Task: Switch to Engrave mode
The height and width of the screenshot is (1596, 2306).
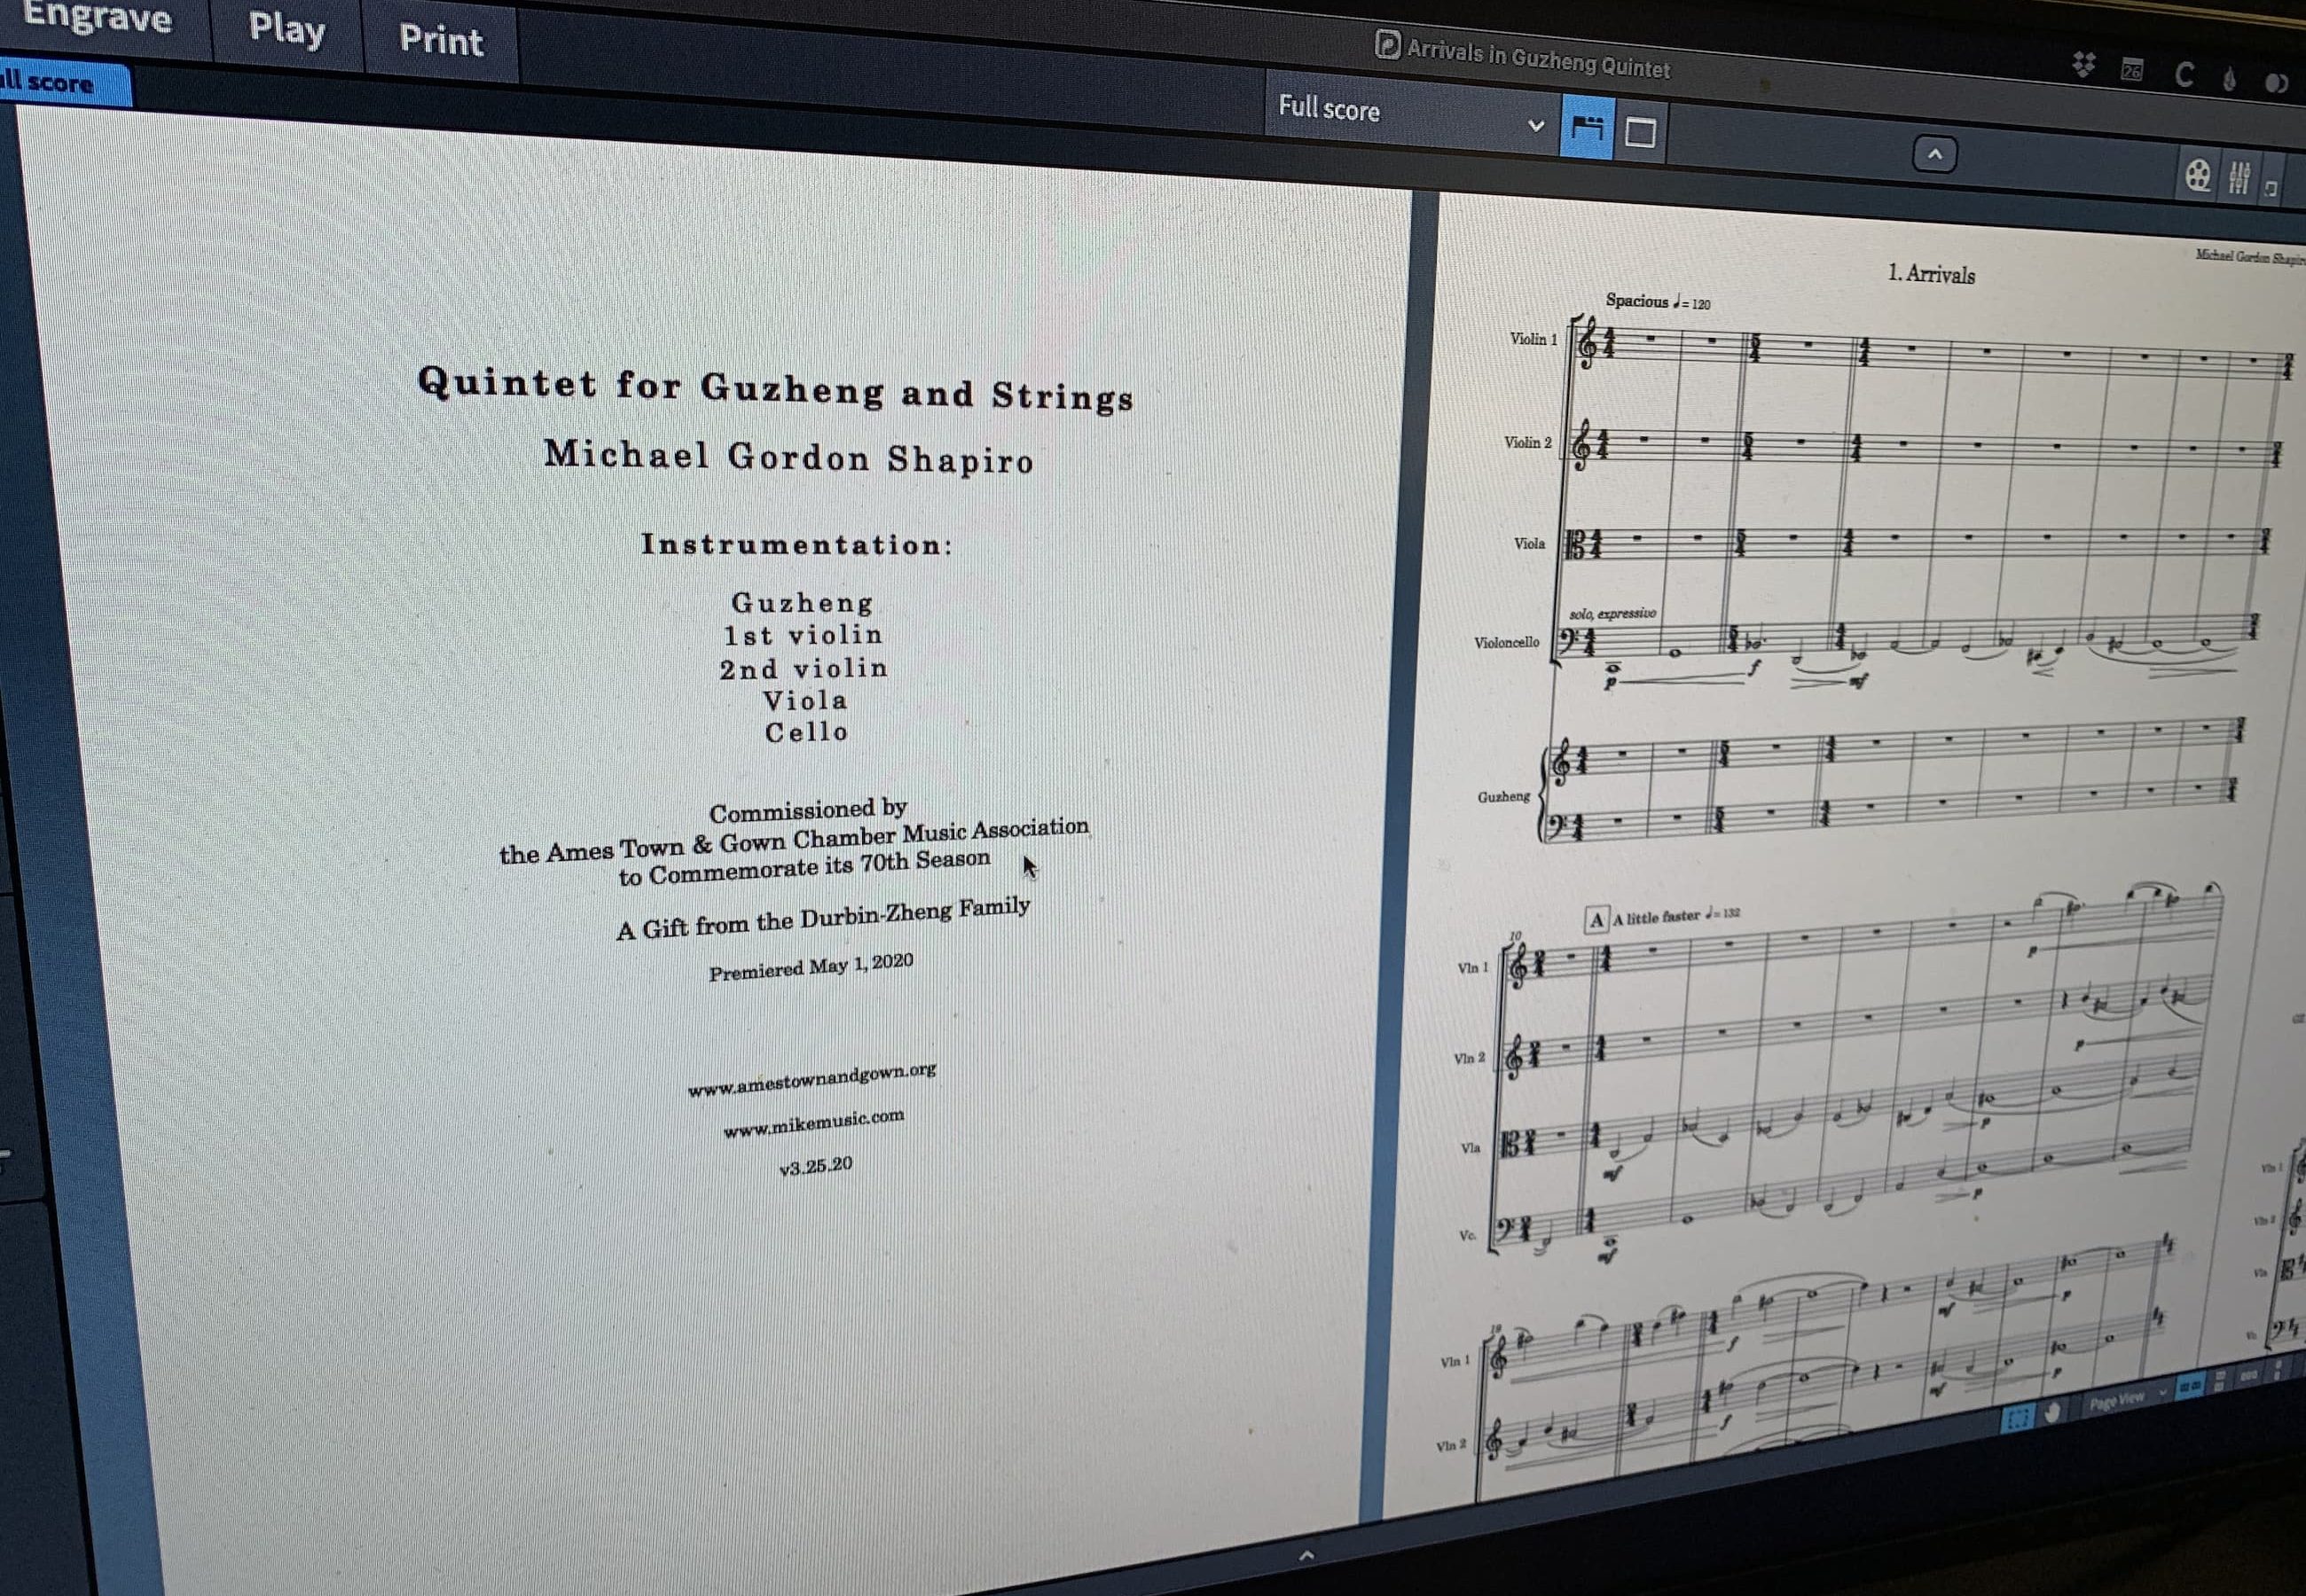Action: coord(97,17)
